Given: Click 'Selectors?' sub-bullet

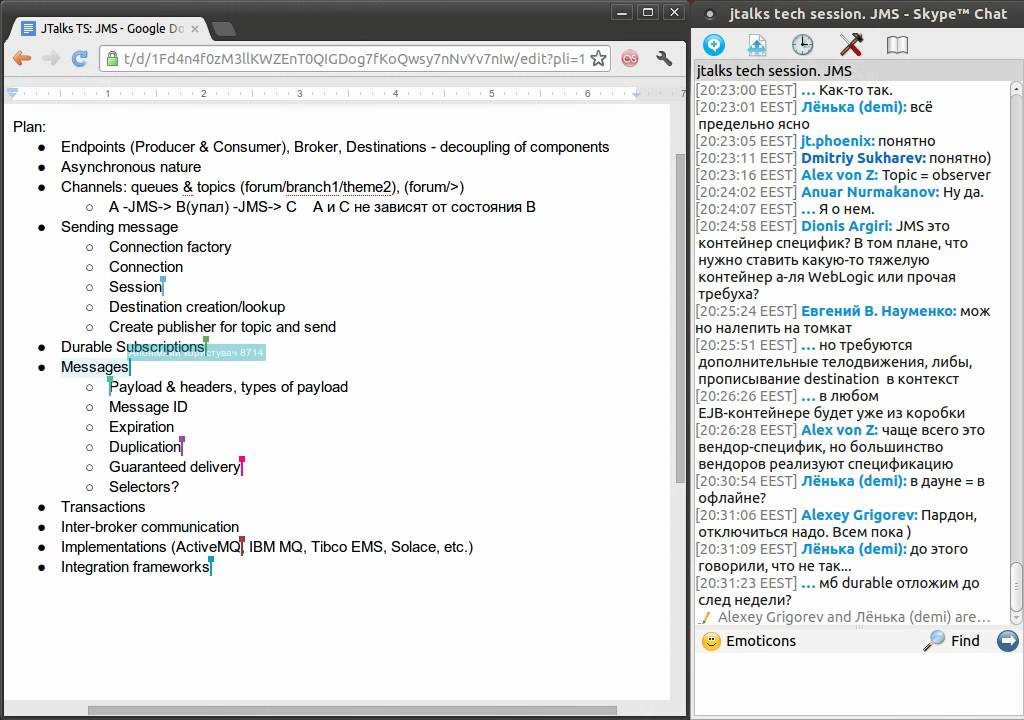Looking at the screenshot, I should click(144, 487).
